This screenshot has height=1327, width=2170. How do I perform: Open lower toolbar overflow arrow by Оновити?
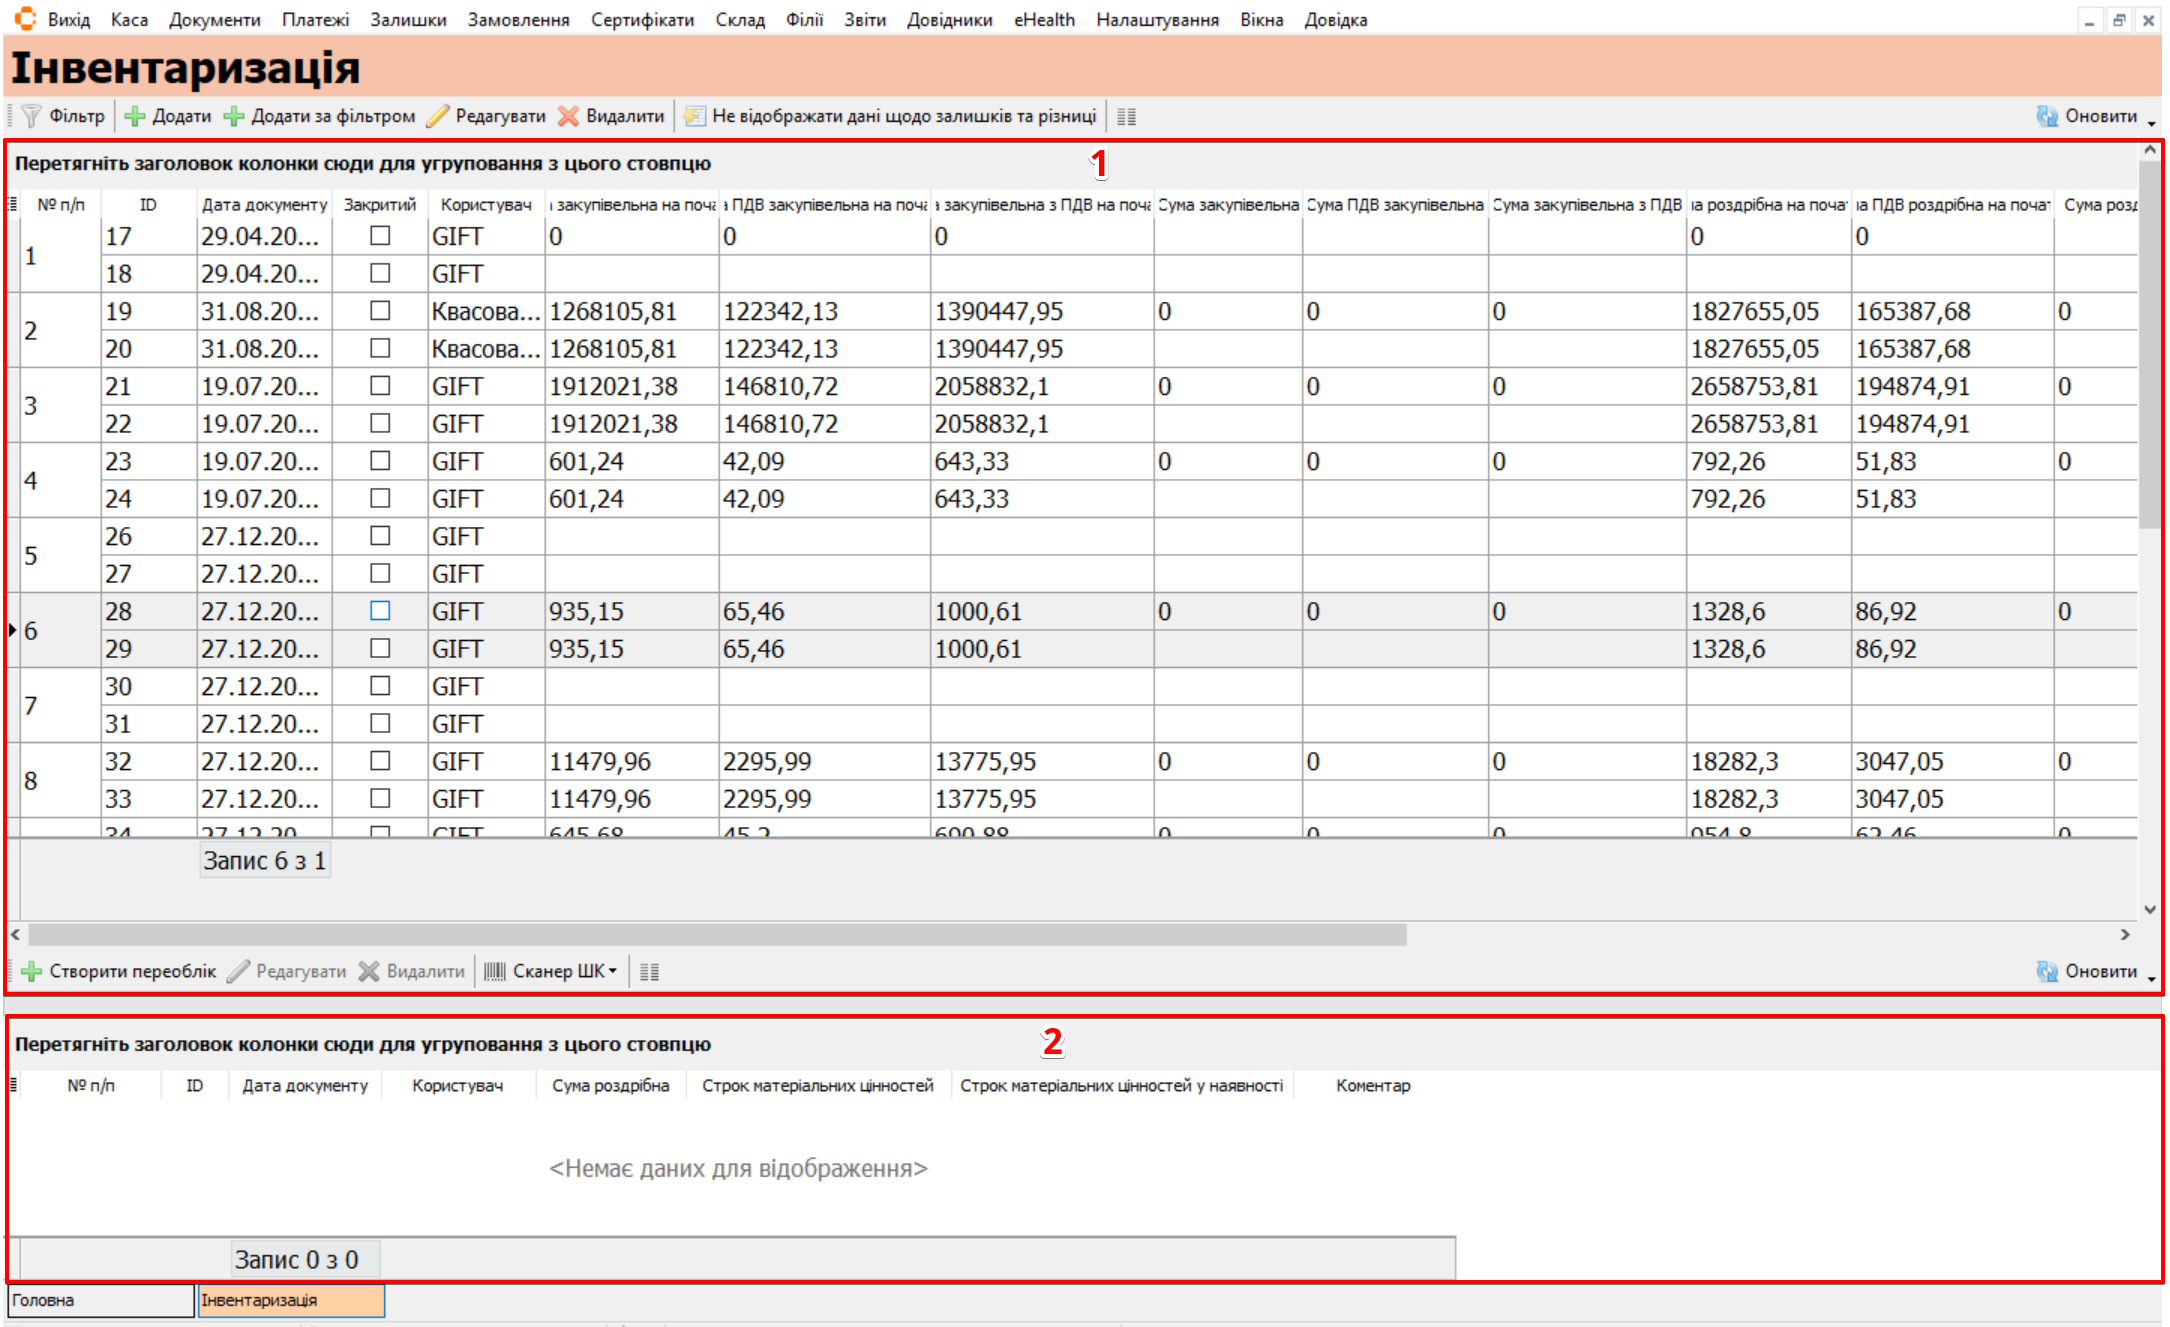(2152, 977)
